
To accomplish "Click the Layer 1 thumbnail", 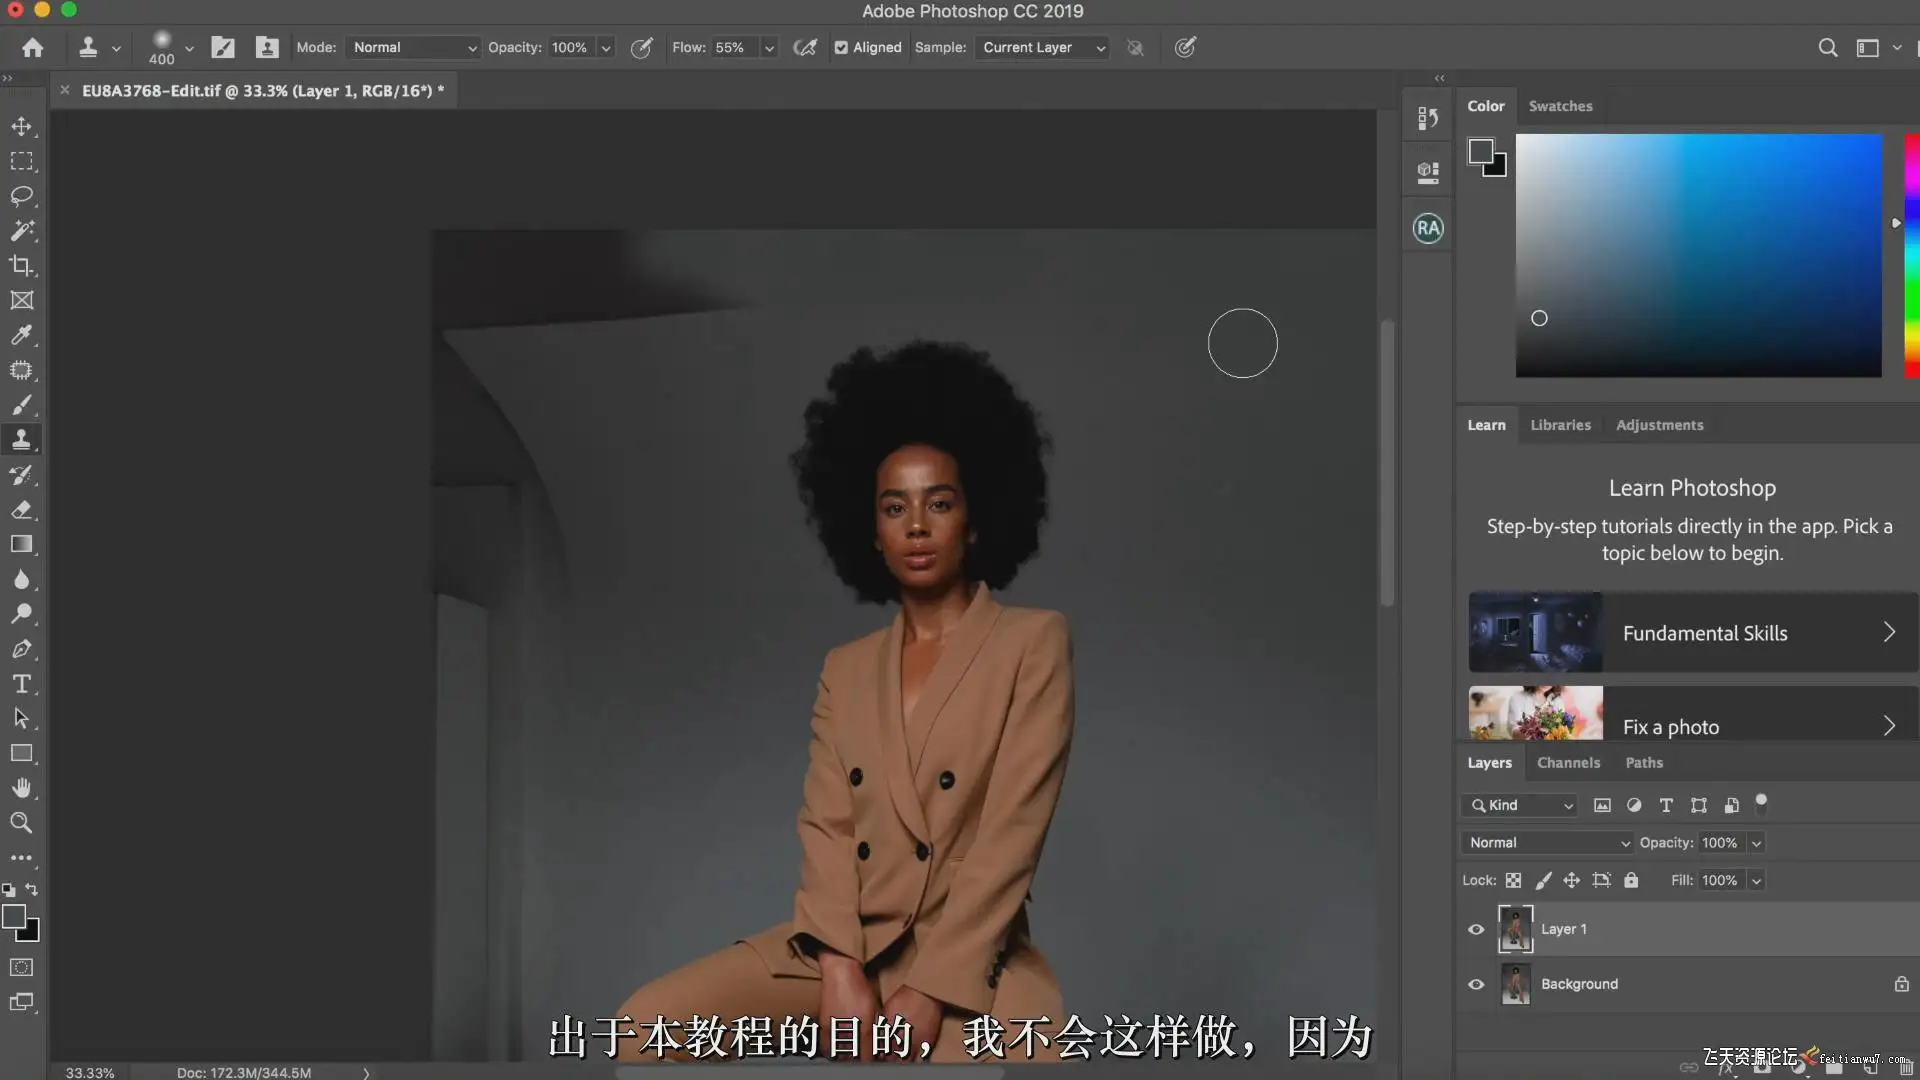I will click(1515, 929).
